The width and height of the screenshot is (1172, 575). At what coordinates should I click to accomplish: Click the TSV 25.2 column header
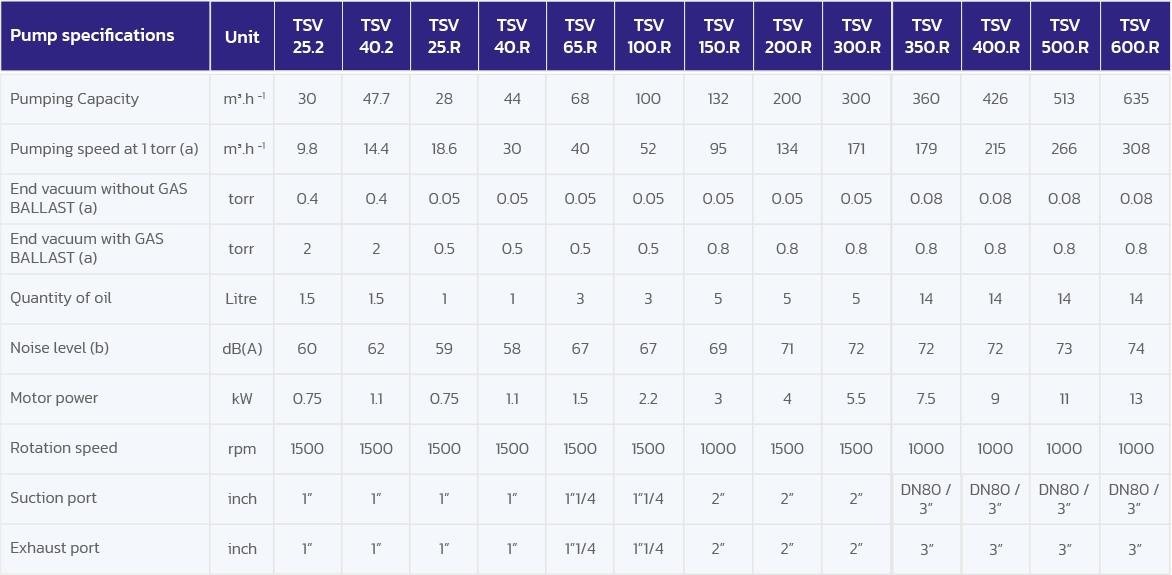(307, 37)
